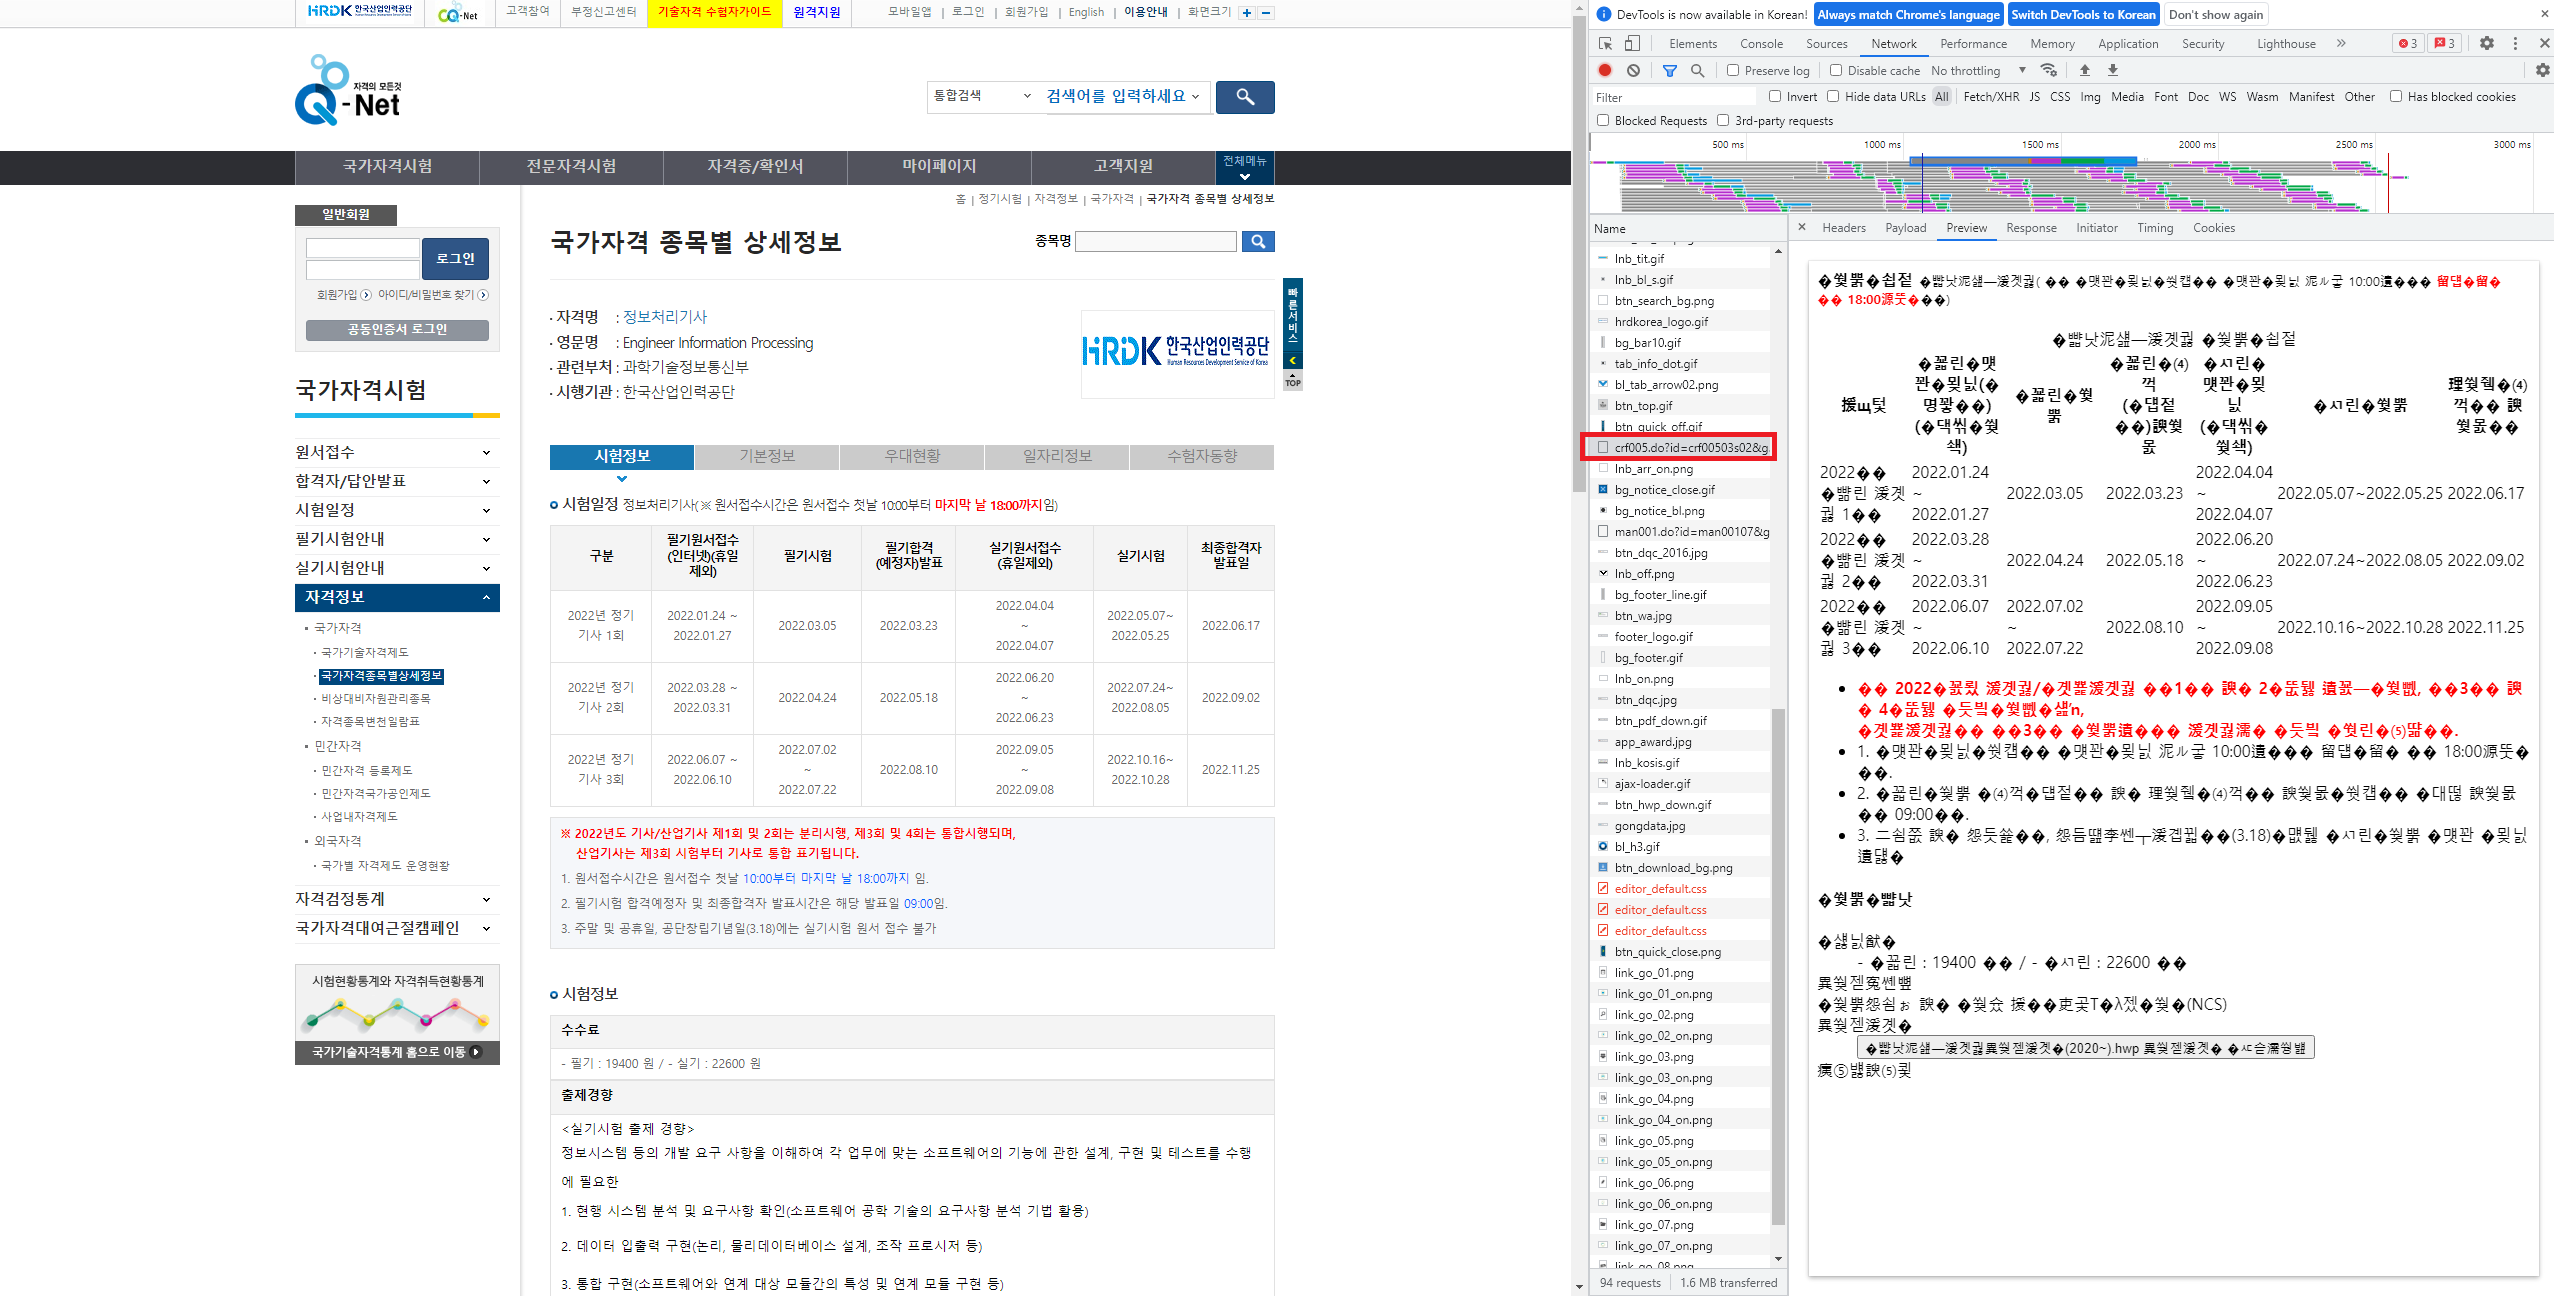The height and width of the screenshot is (1296, 2554).
Task: Clear the network log
Action: pyautogui.click(x=1633, y=70)
